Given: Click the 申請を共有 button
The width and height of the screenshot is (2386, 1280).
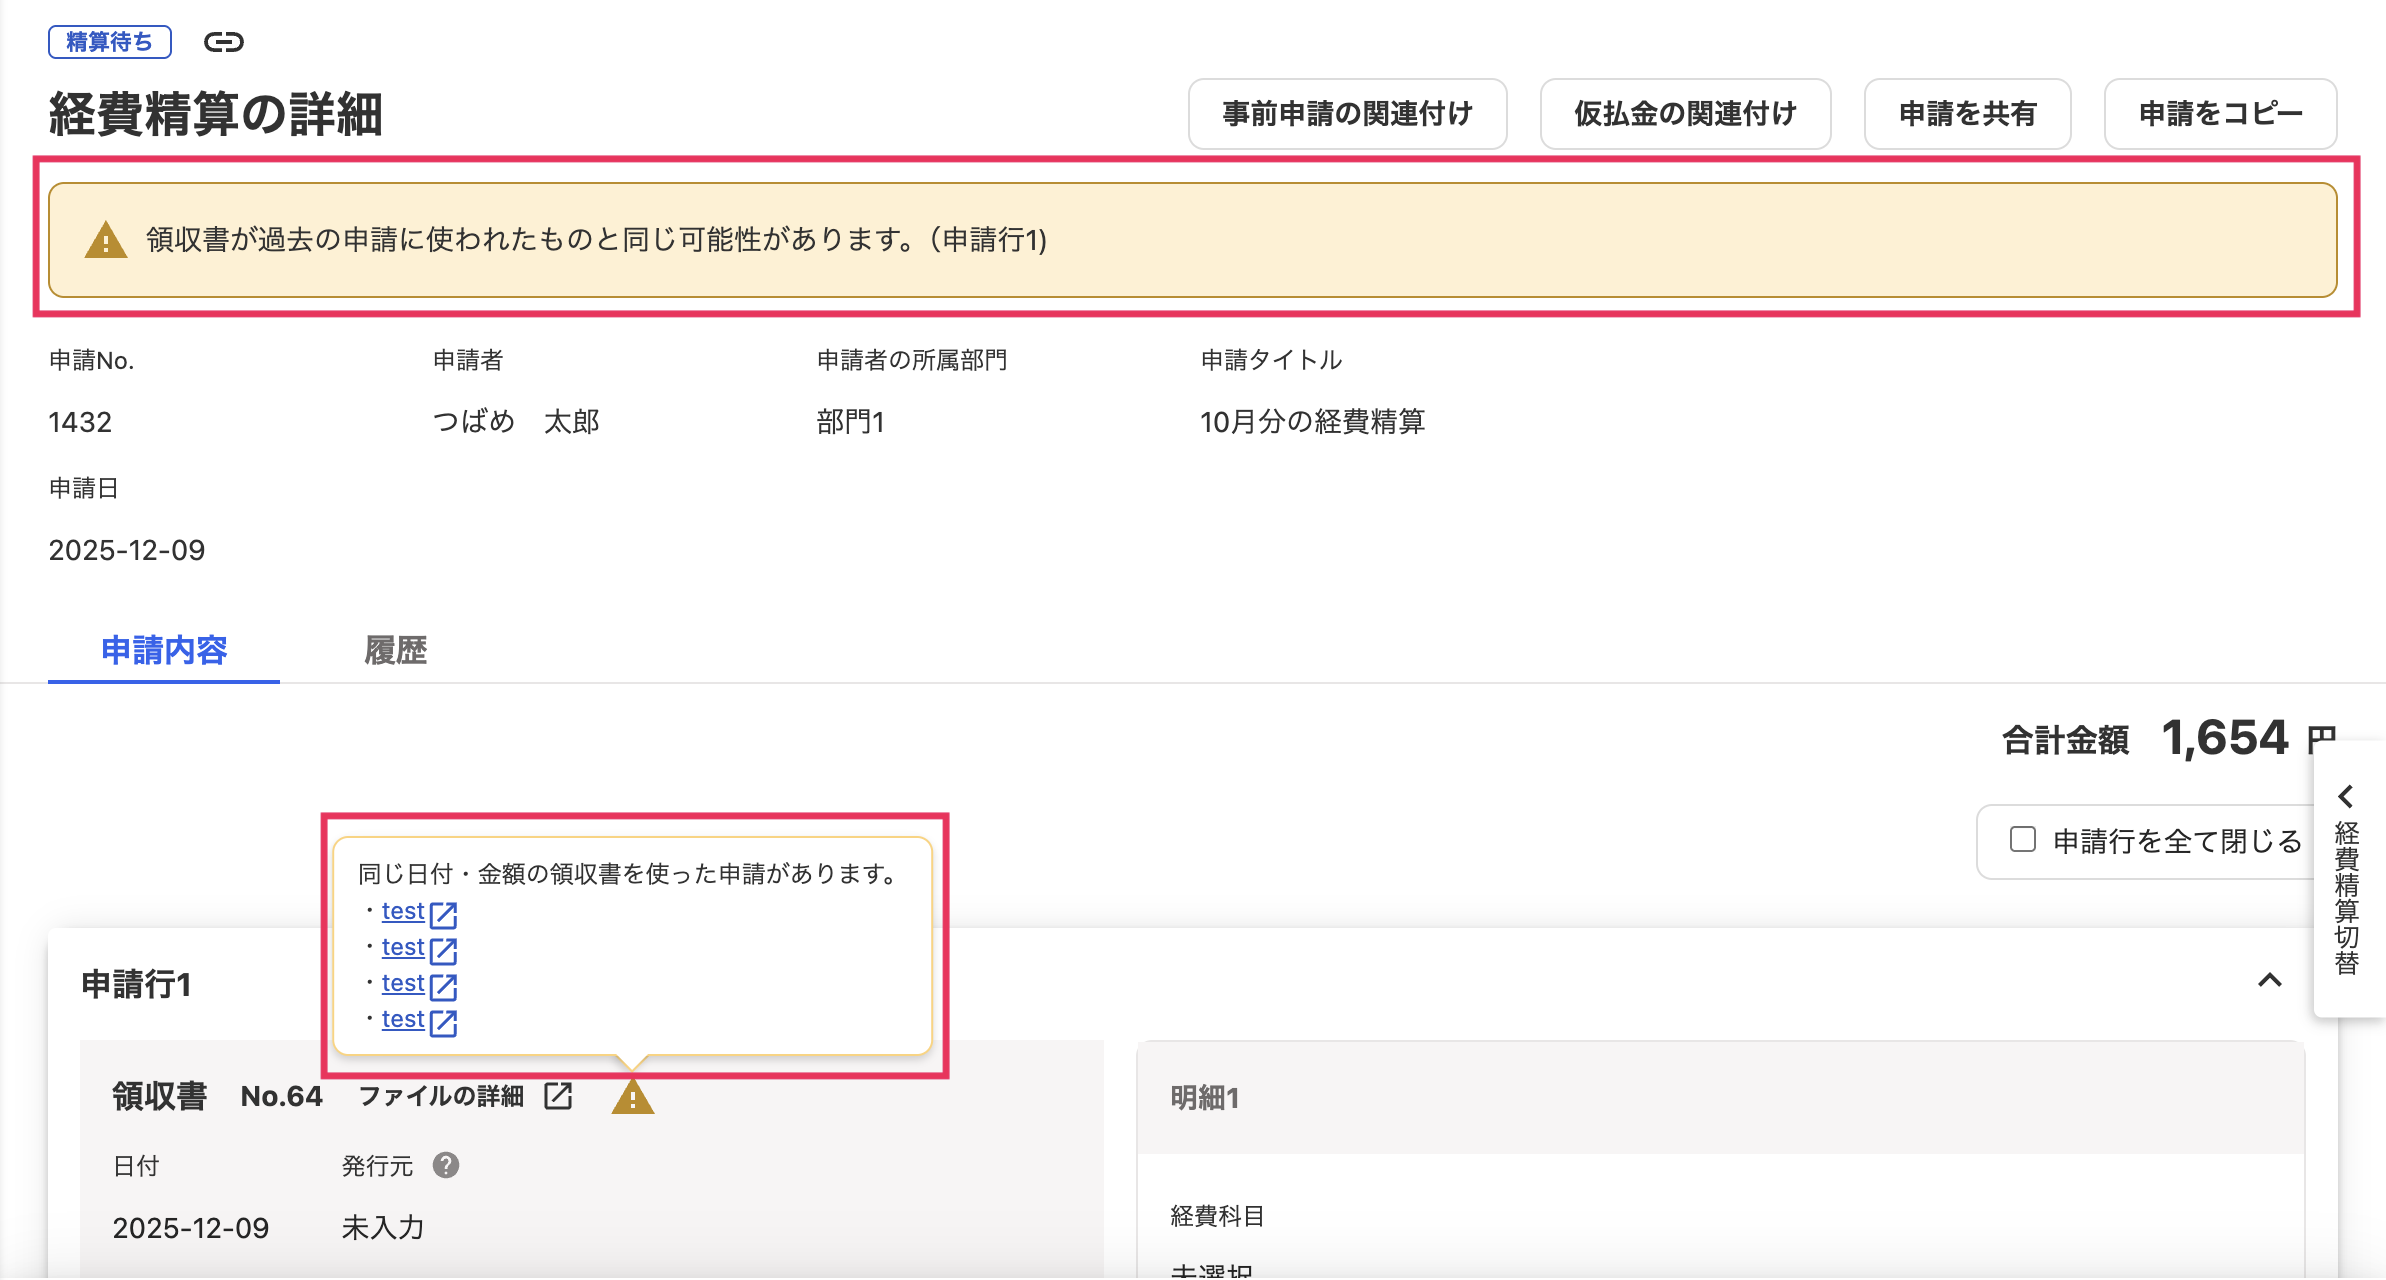Looking at the screenshot, I should point(1967,114).
